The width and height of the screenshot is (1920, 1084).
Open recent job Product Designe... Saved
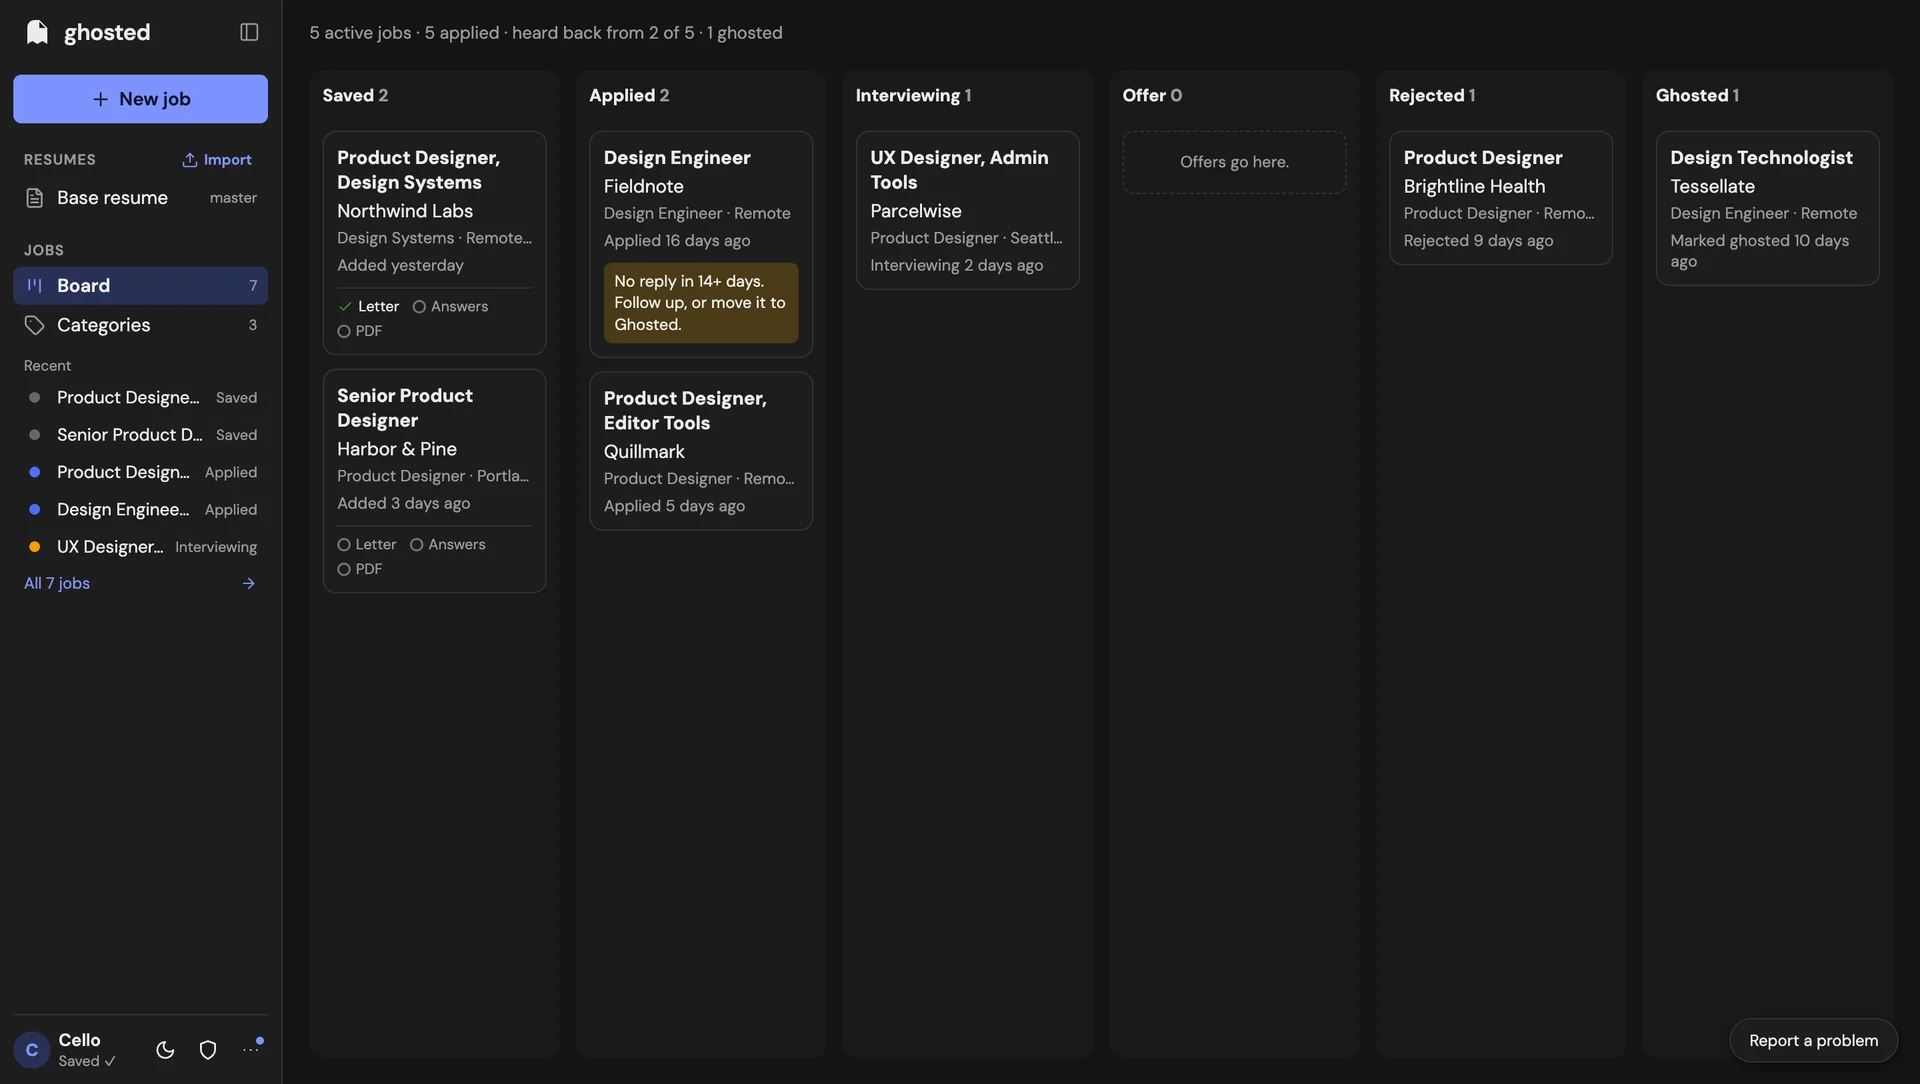click(x=140, y=398)
